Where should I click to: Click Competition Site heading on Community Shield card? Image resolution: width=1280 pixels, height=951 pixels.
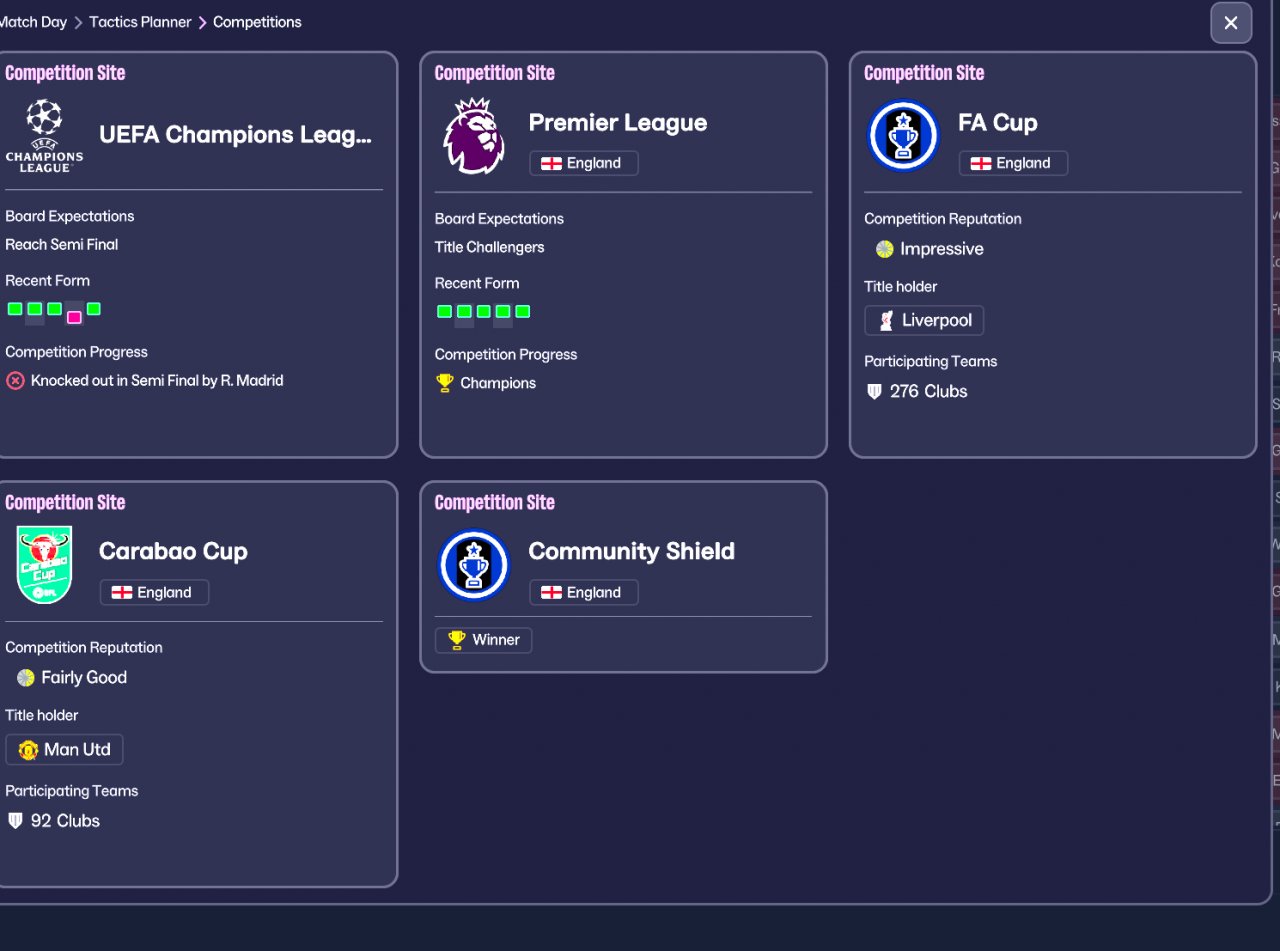(495, 503)
